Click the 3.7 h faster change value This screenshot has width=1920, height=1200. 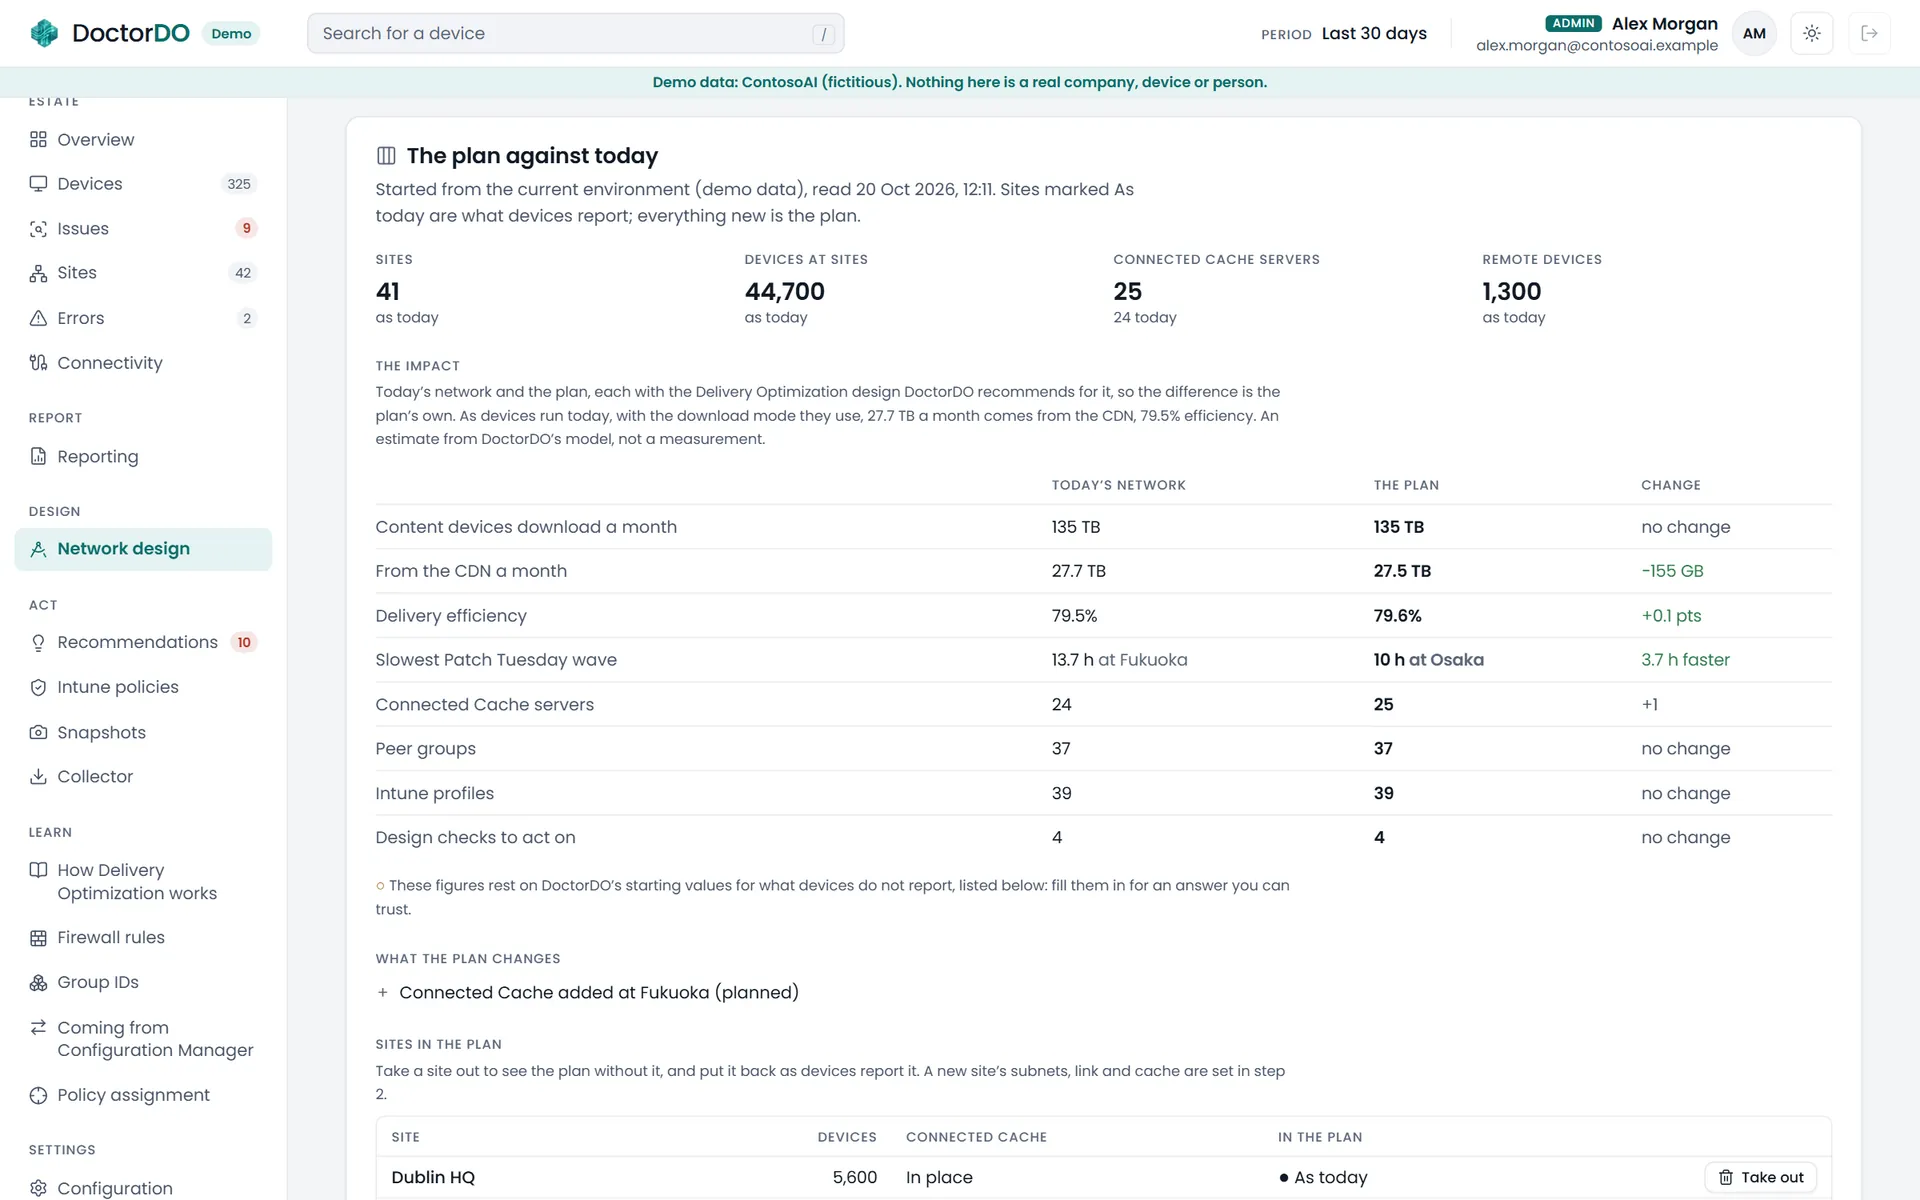point(1685,660)
